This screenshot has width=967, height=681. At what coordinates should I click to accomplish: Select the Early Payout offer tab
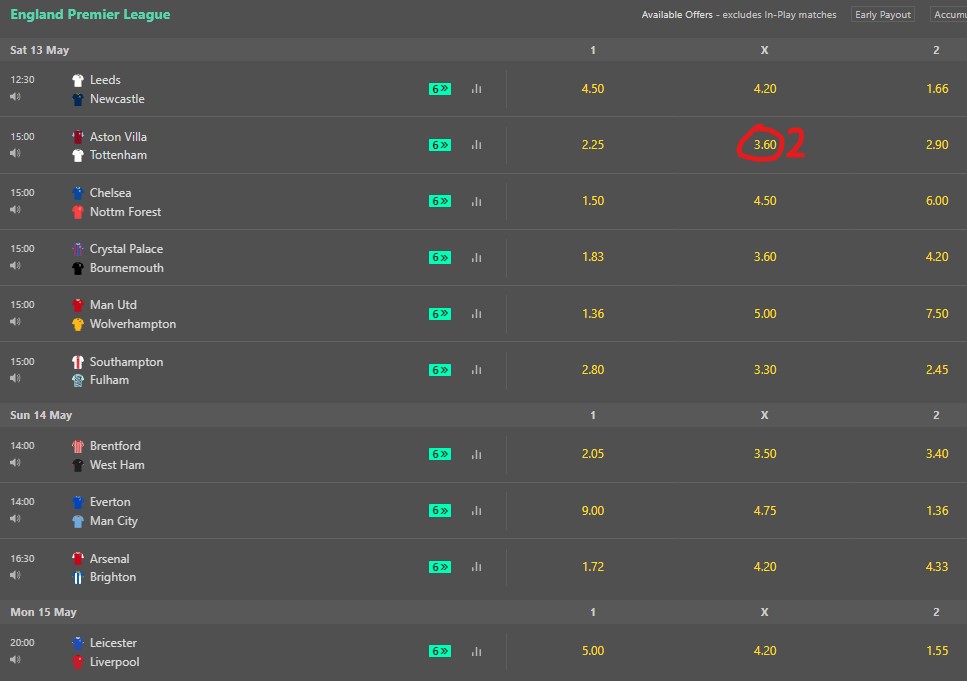(x=883, y=14)
